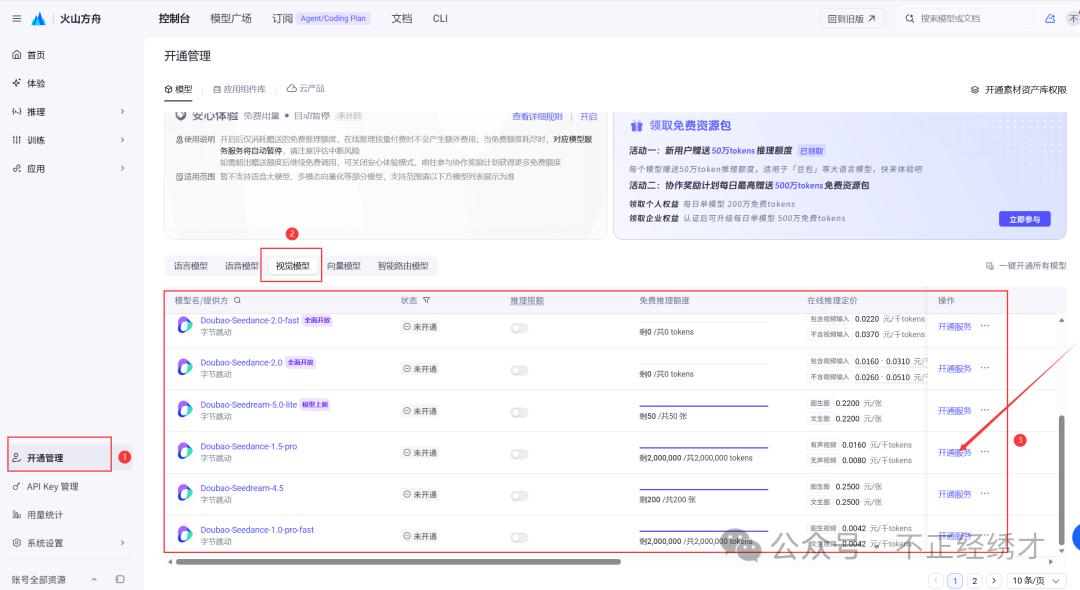Expand the 推理 sidebar section chevron
This screenshot has width=1080, height=590.
(123, 112)
